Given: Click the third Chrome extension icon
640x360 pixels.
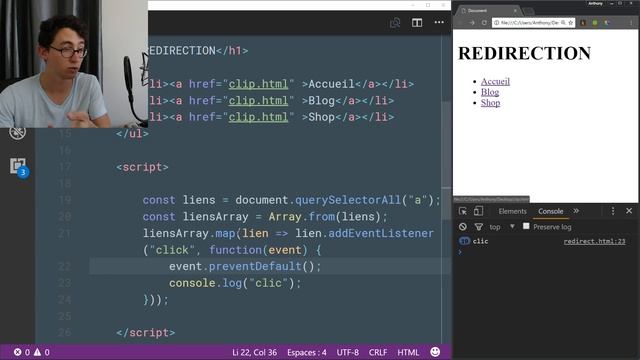Looking at the screenshot, I should [607, 23].
